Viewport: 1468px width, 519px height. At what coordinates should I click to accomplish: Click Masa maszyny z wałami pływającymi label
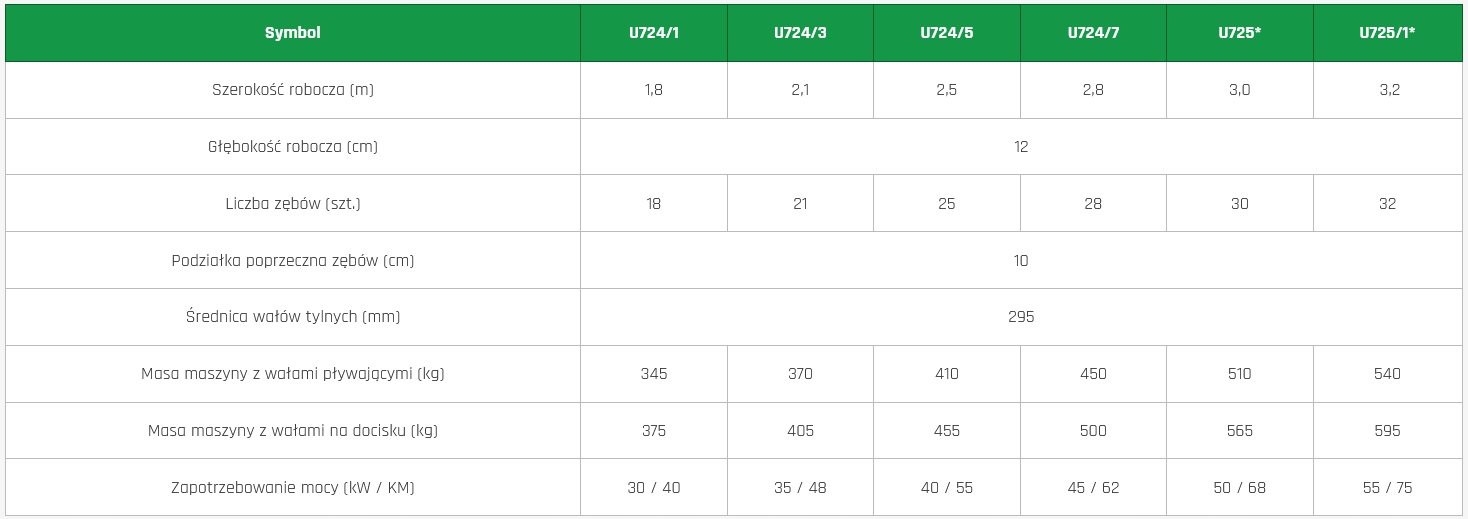pos(292,374)
